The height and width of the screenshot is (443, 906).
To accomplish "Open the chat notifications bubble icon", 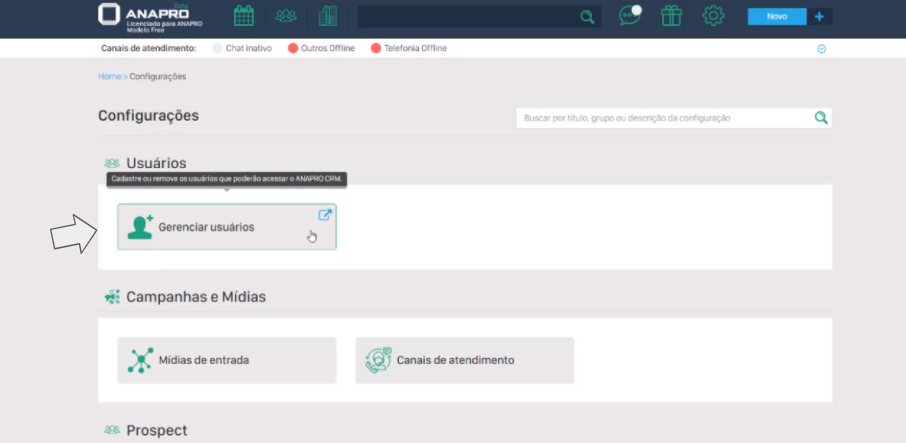I will pyautogui.click(x=629, y=16).
